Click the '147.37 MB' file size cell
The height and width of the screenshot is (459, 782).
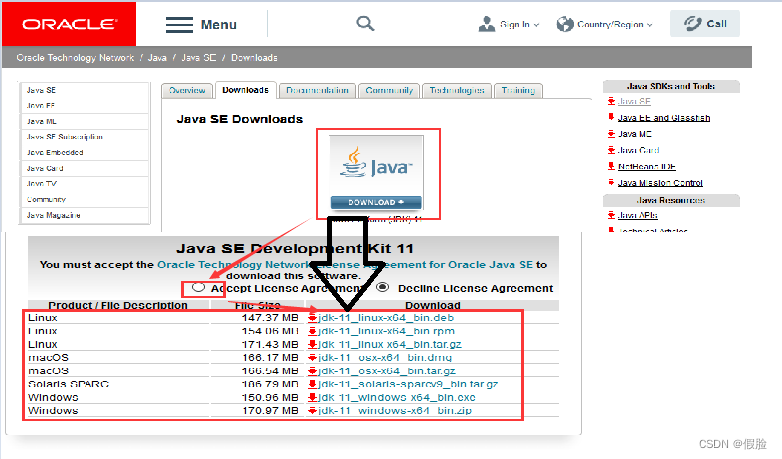[270, 318]
